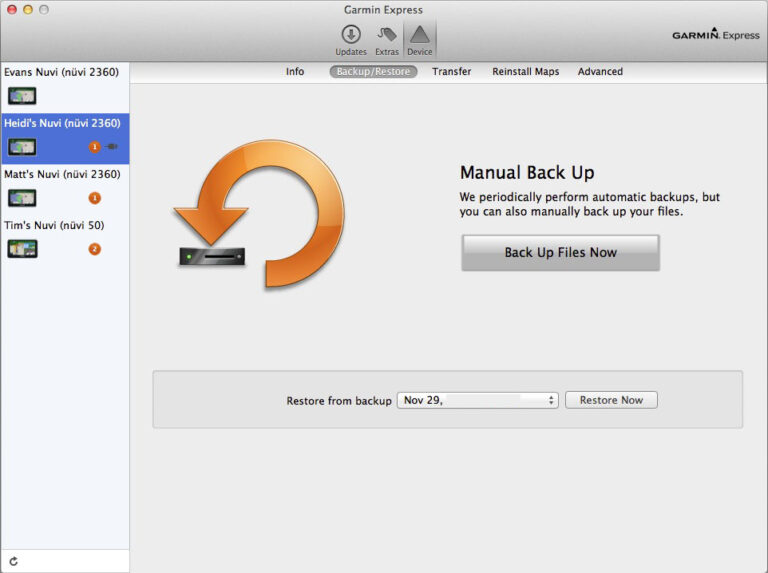Click Heidi's Nuvi device thumbnail
The image size is (768, 573).
click(x=22, y=146)
